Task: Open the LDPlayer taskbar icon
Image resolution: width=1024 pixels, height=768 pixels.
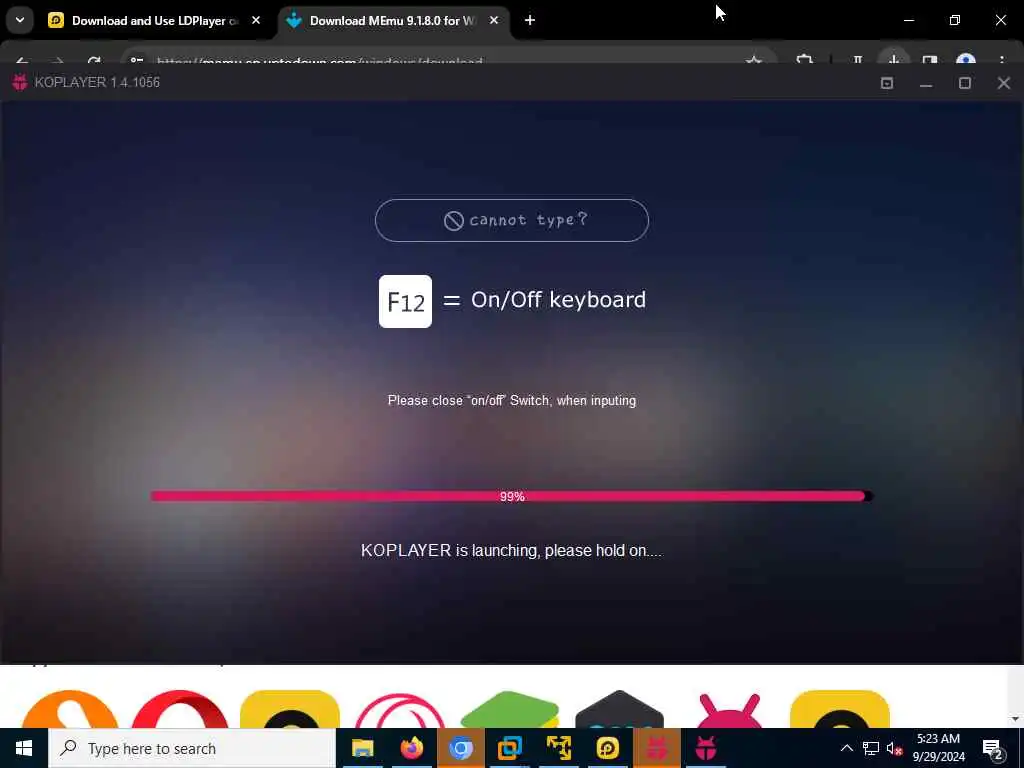Action: coord(607,748)
